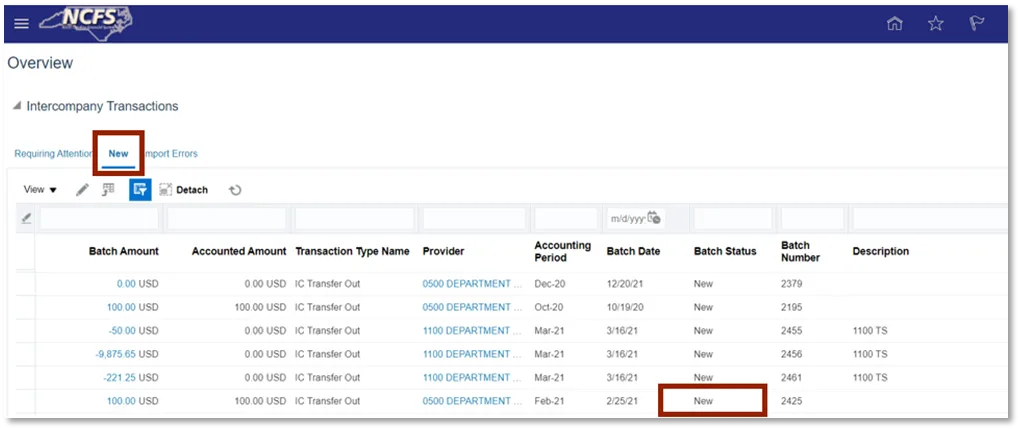Viewport: 1020px width, 430px height.
Task: Open Favorites star icon
Action: point(935,24)
